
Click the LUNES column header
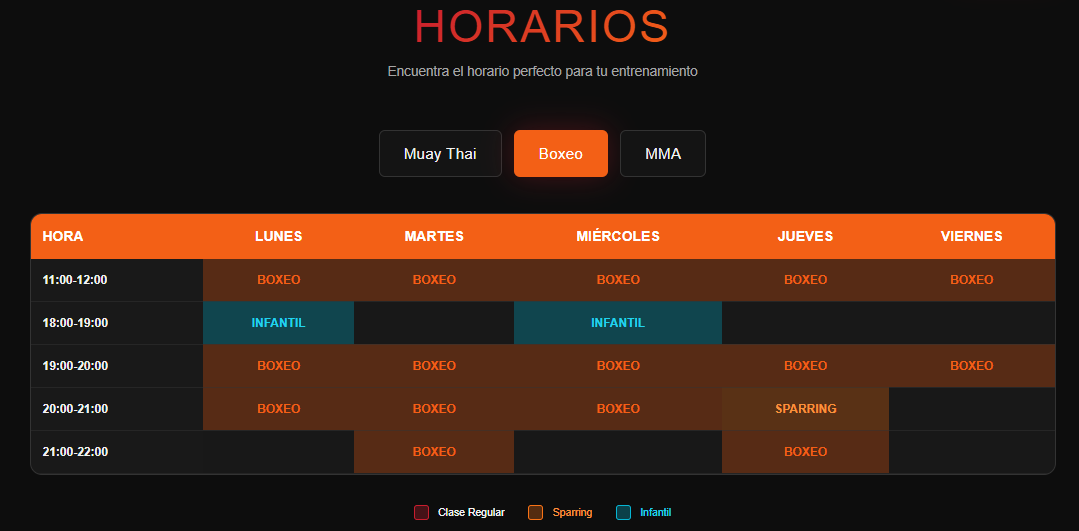(279, 237)
